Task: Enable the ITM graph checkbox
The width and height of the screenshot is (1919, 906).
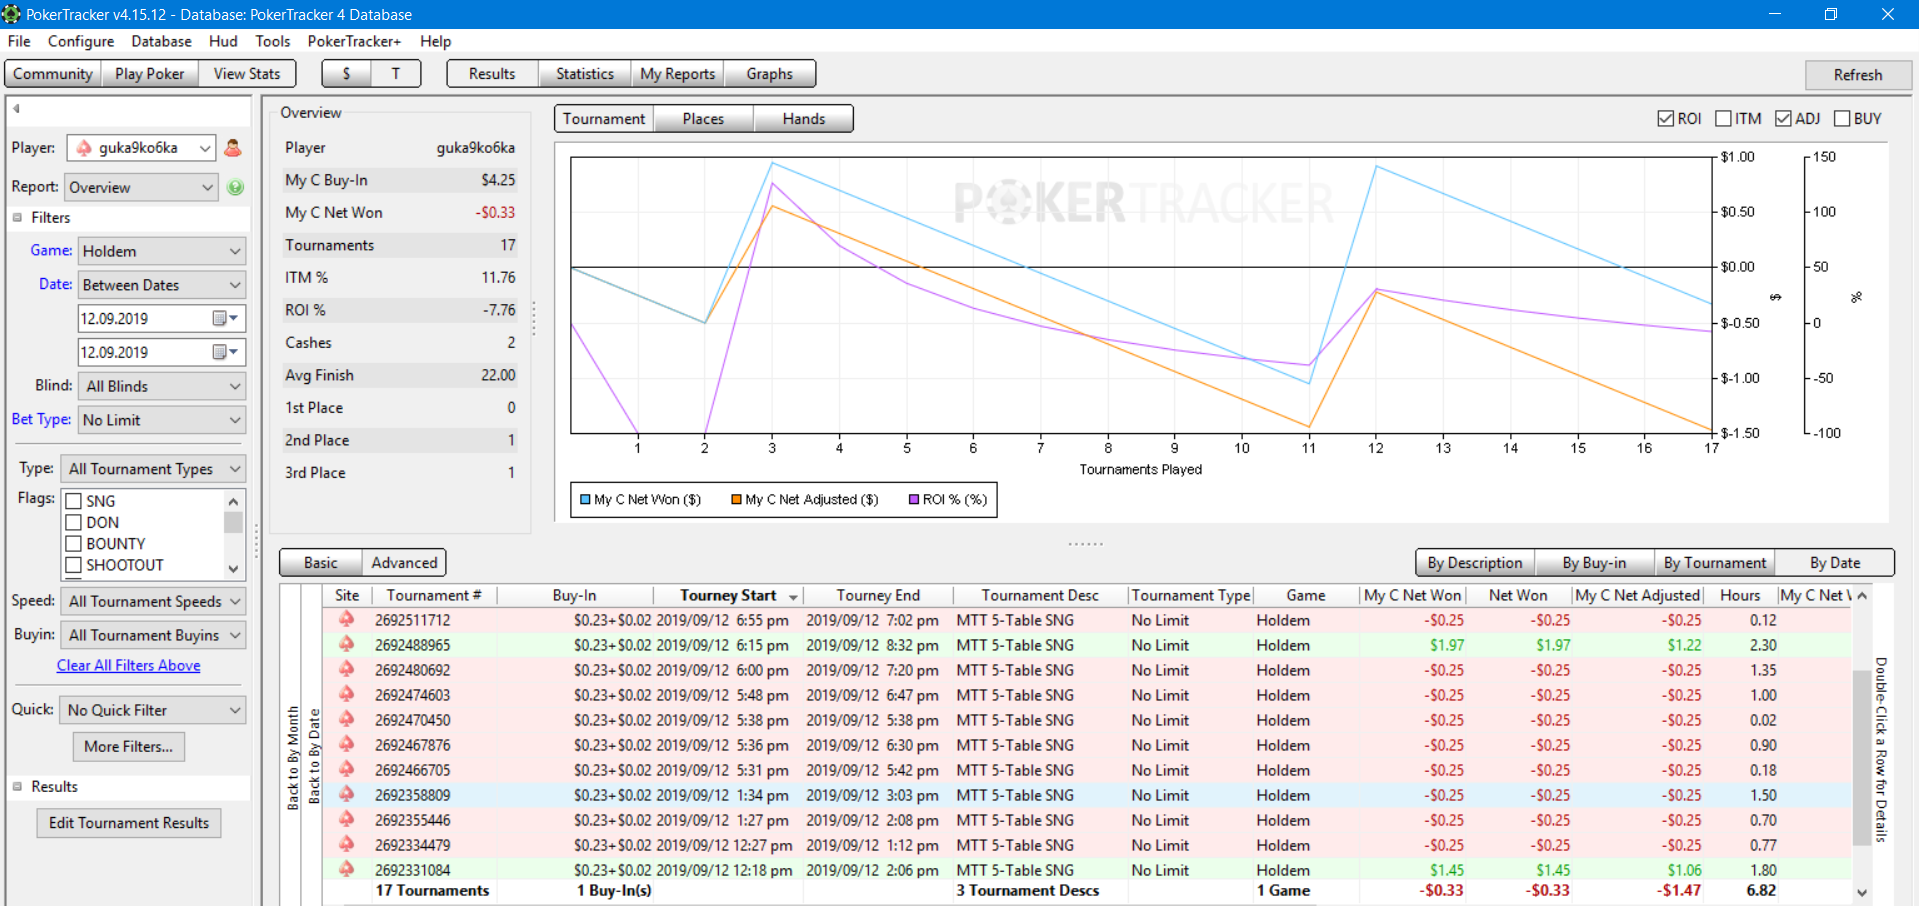Action: (x=1723, y=118)
